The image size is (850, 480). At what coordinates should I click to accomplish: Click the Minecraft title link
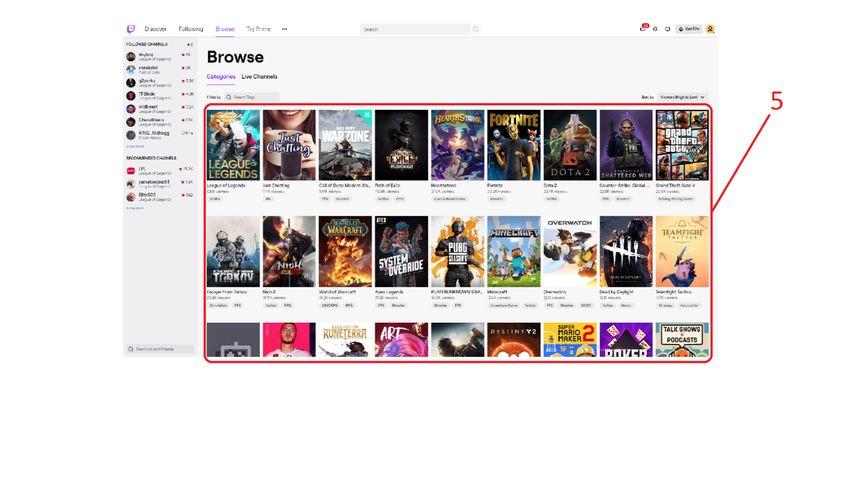pos(497,292)
